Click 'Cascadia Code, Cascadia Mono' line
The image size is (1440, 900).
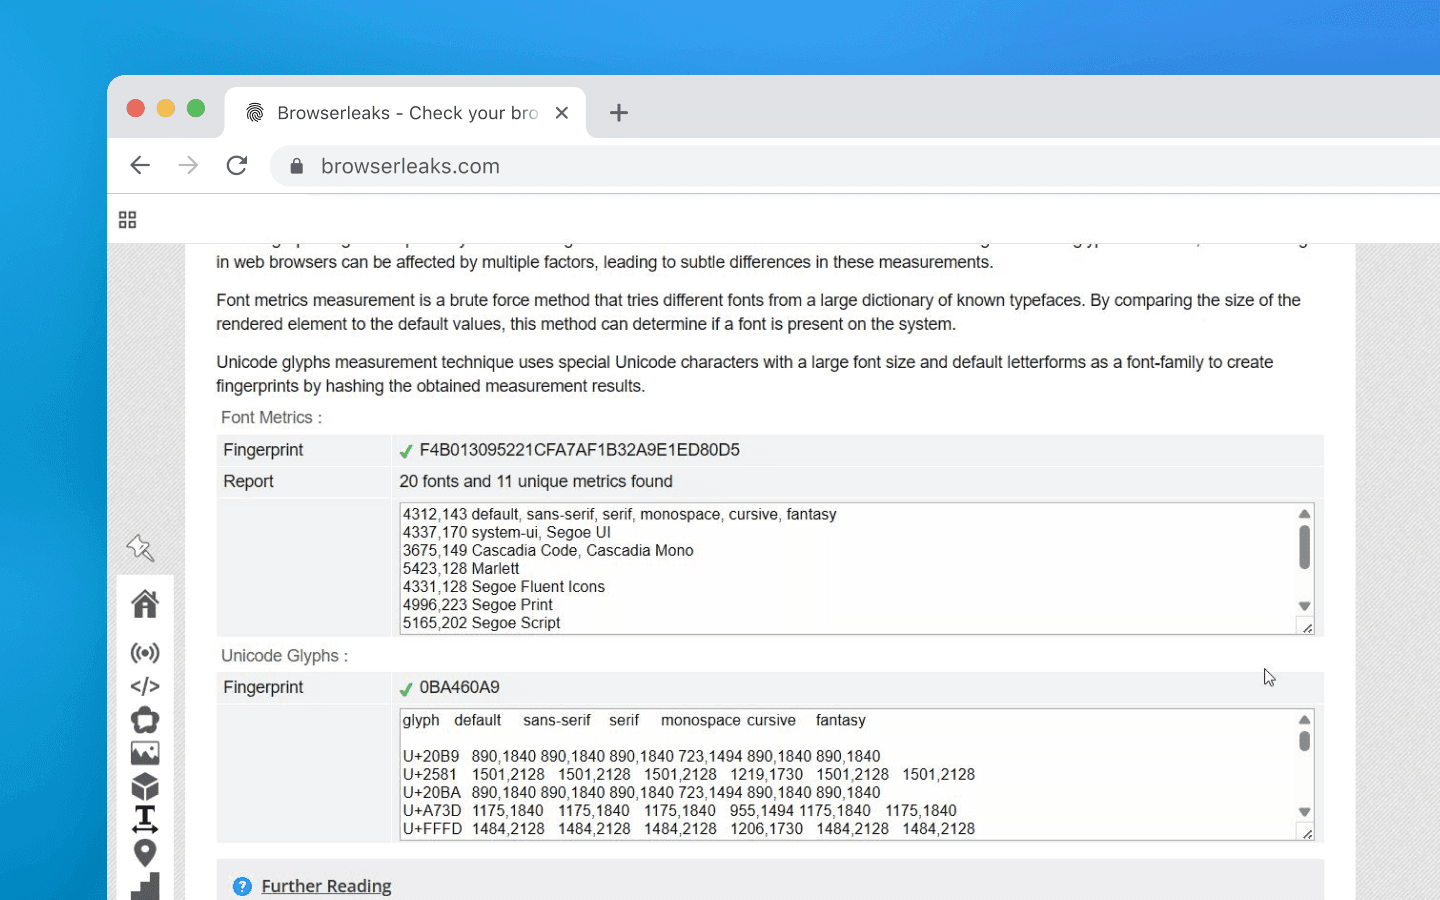(x=548, y=551)
